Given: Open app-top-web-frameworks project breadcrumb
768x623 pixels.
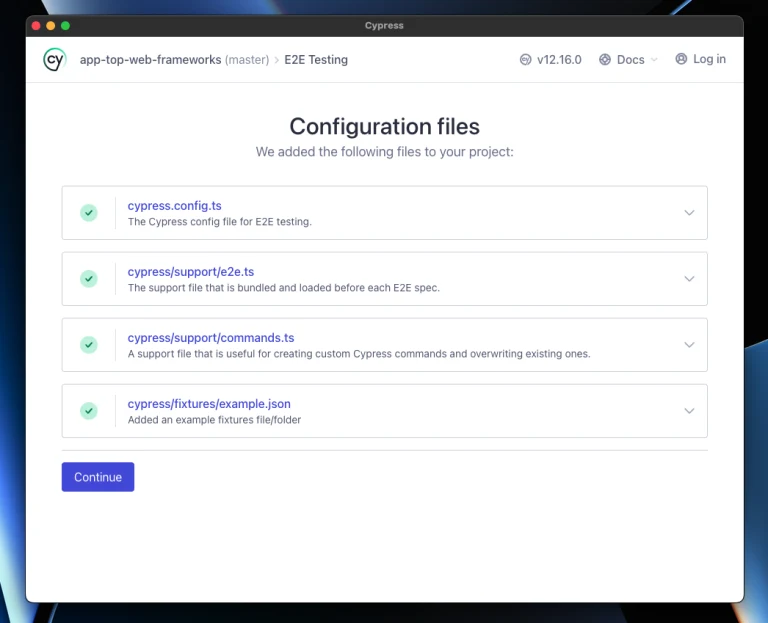Looking at the screenshot, I should coord(150,60).
